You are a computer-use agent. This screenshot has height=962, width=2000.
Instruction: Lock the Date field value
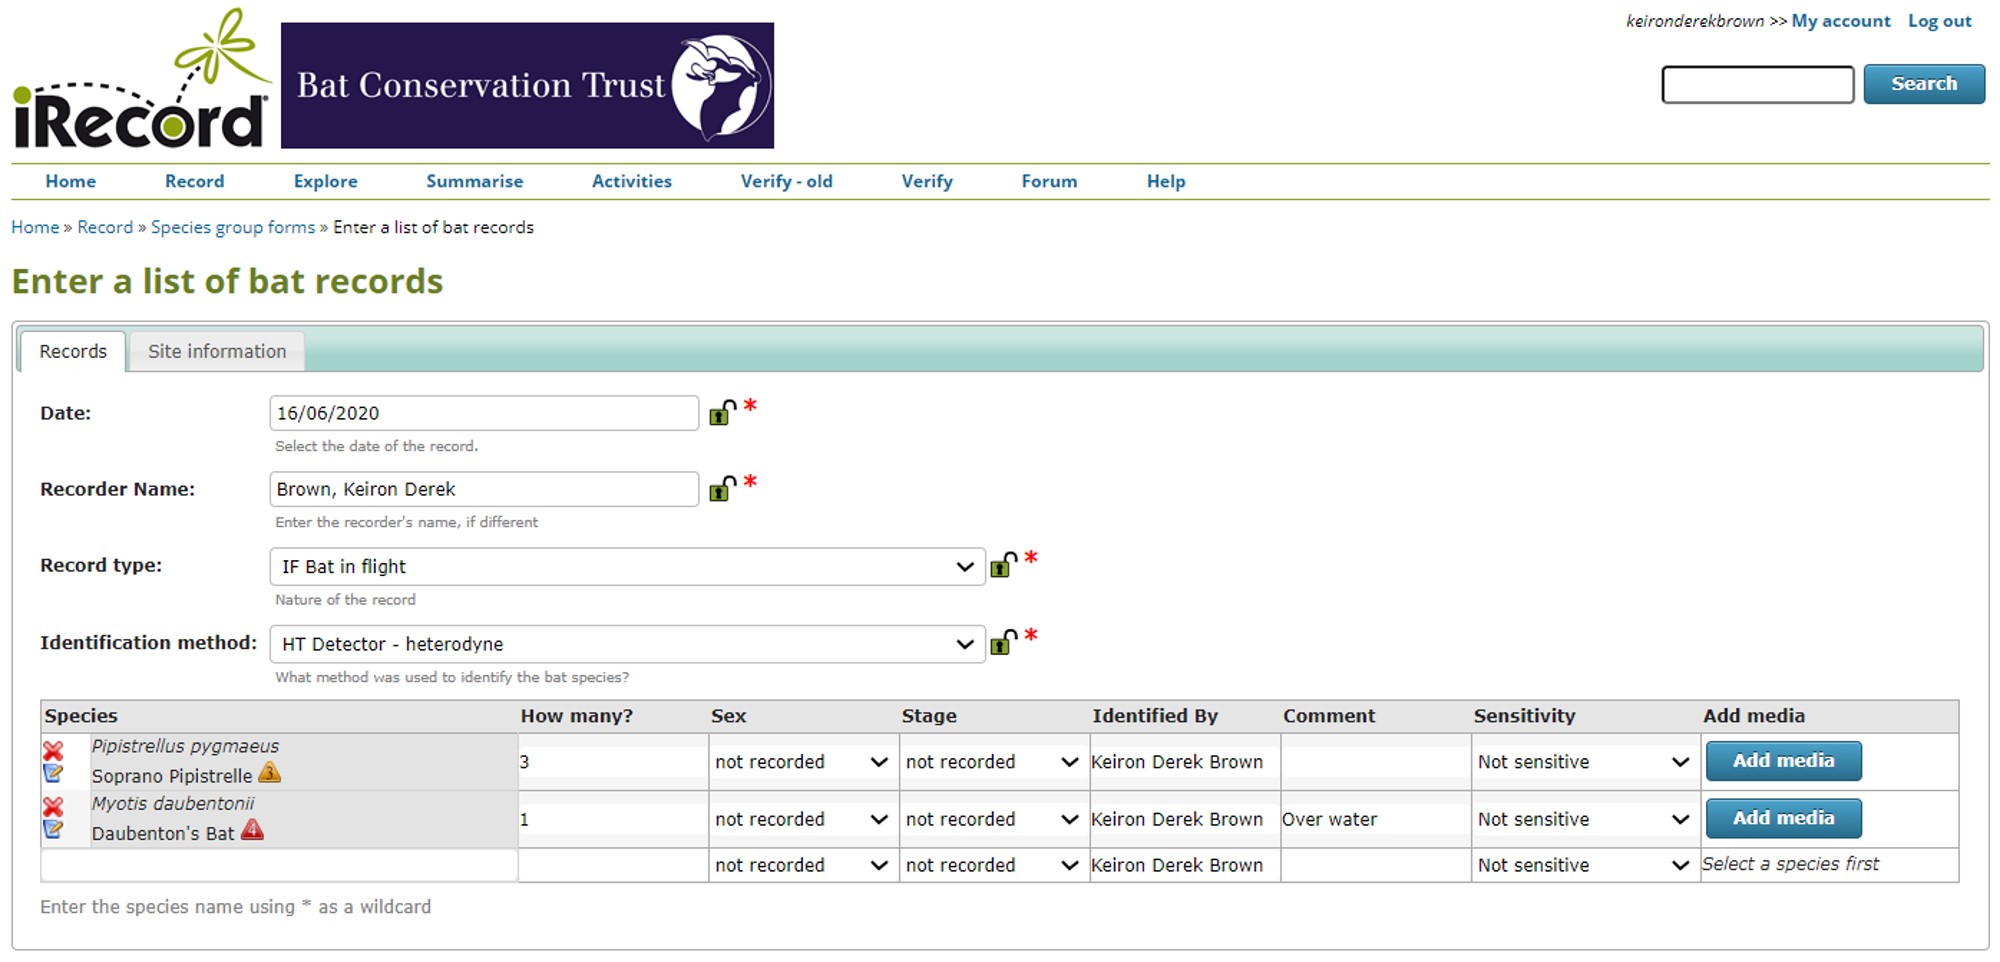721,412
